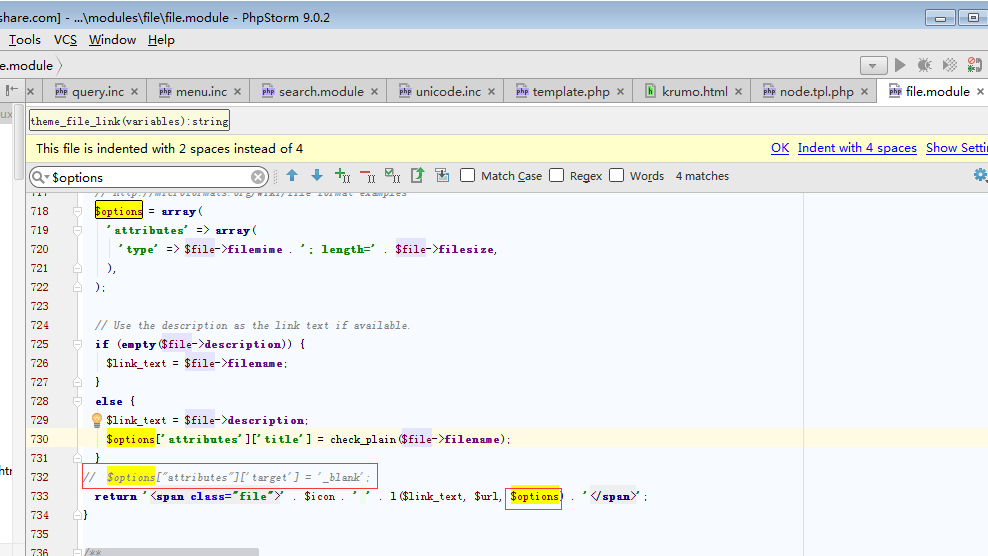Click the hide tool window icon left of tabs

(x=12, y=91)
